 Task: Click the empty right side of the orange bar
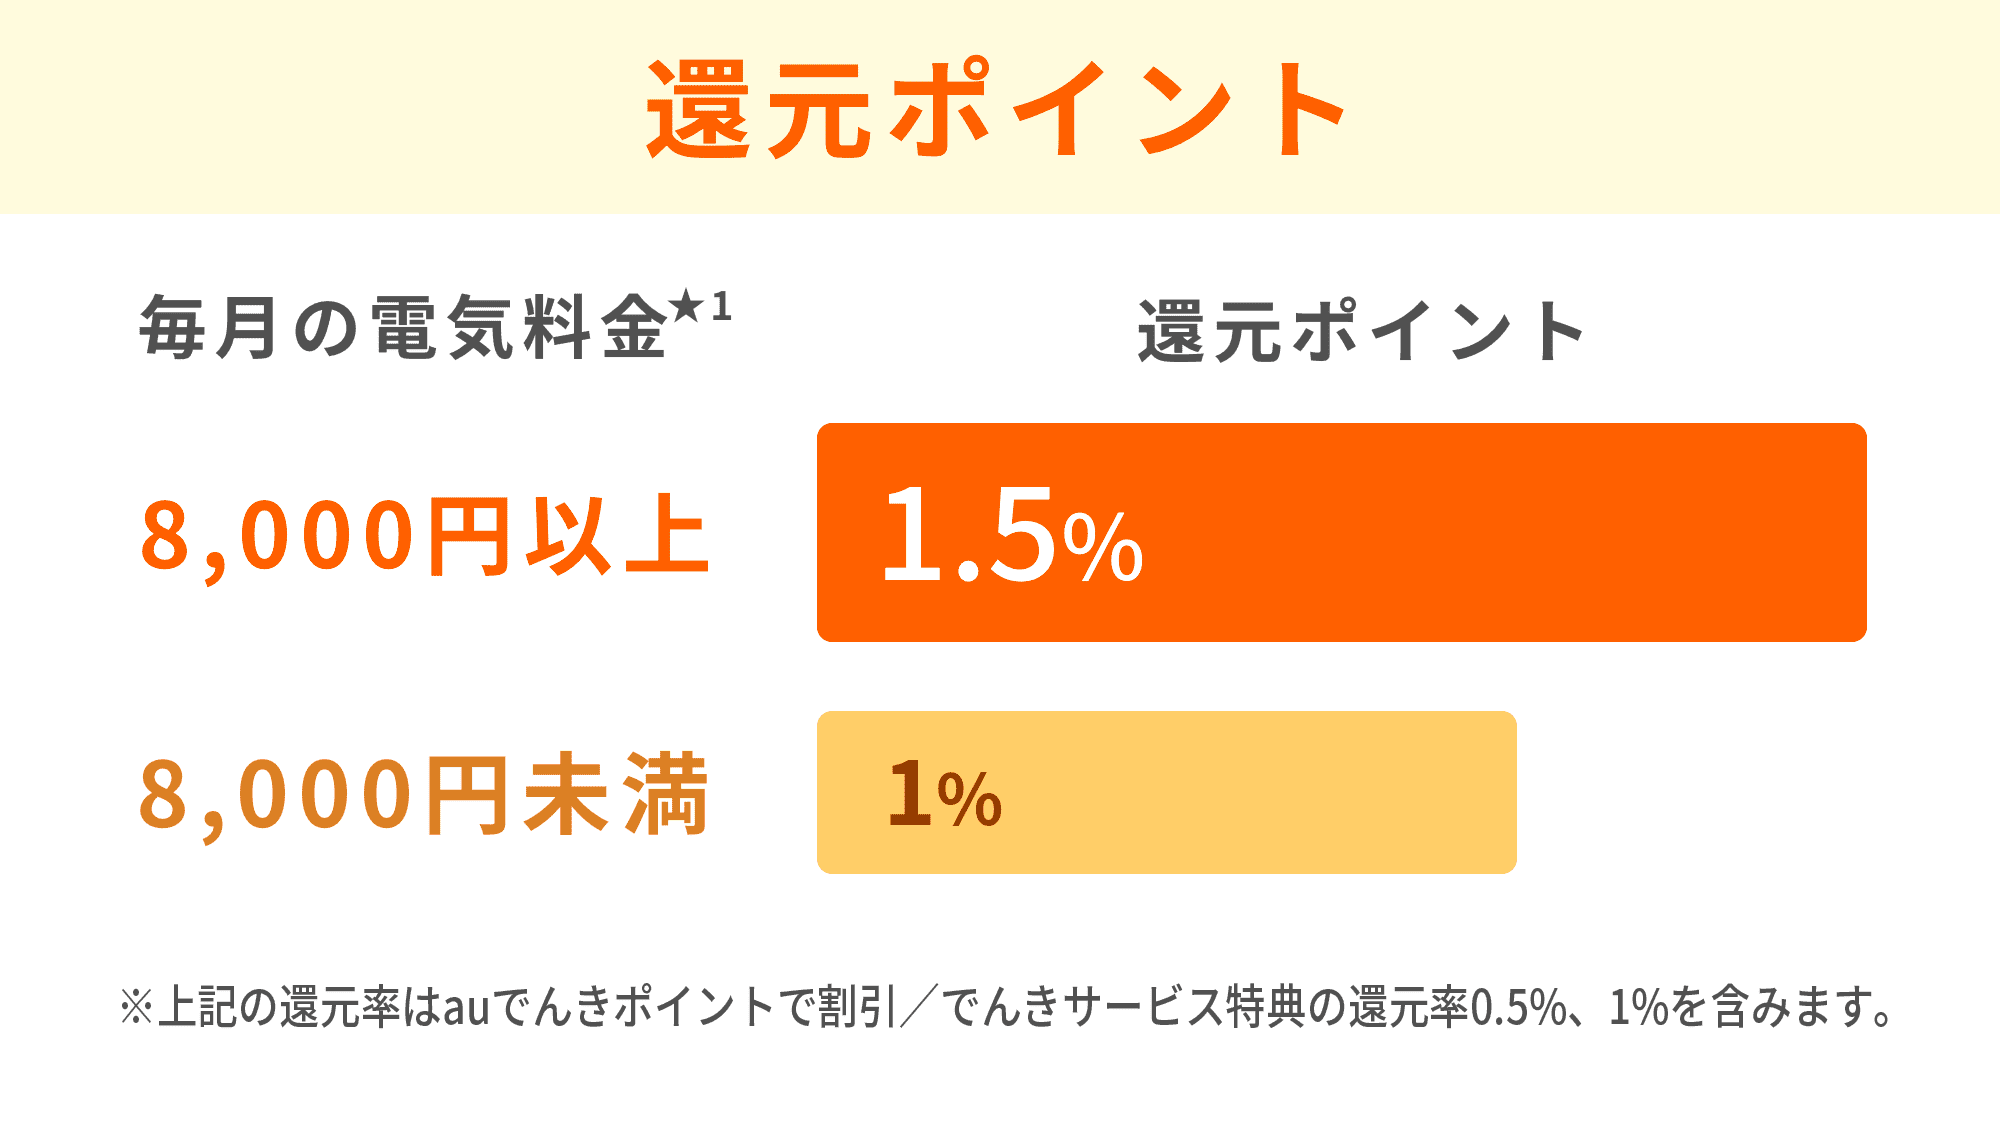click(1550, 533)
